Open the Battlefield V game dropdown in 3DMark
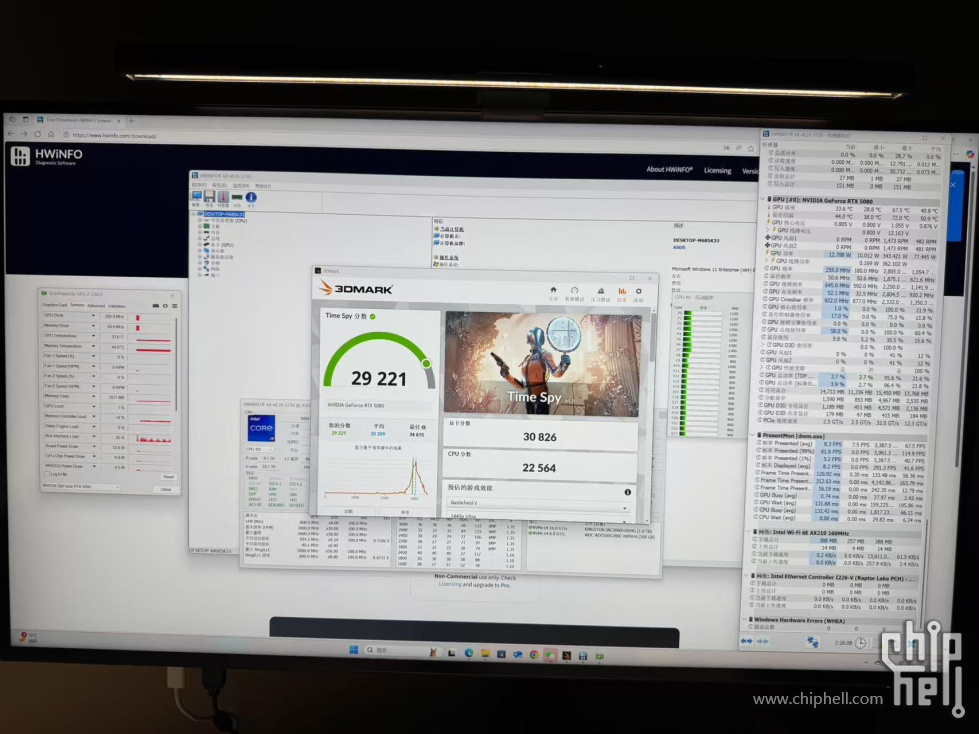979x734 pixels. tap(538, 503)
